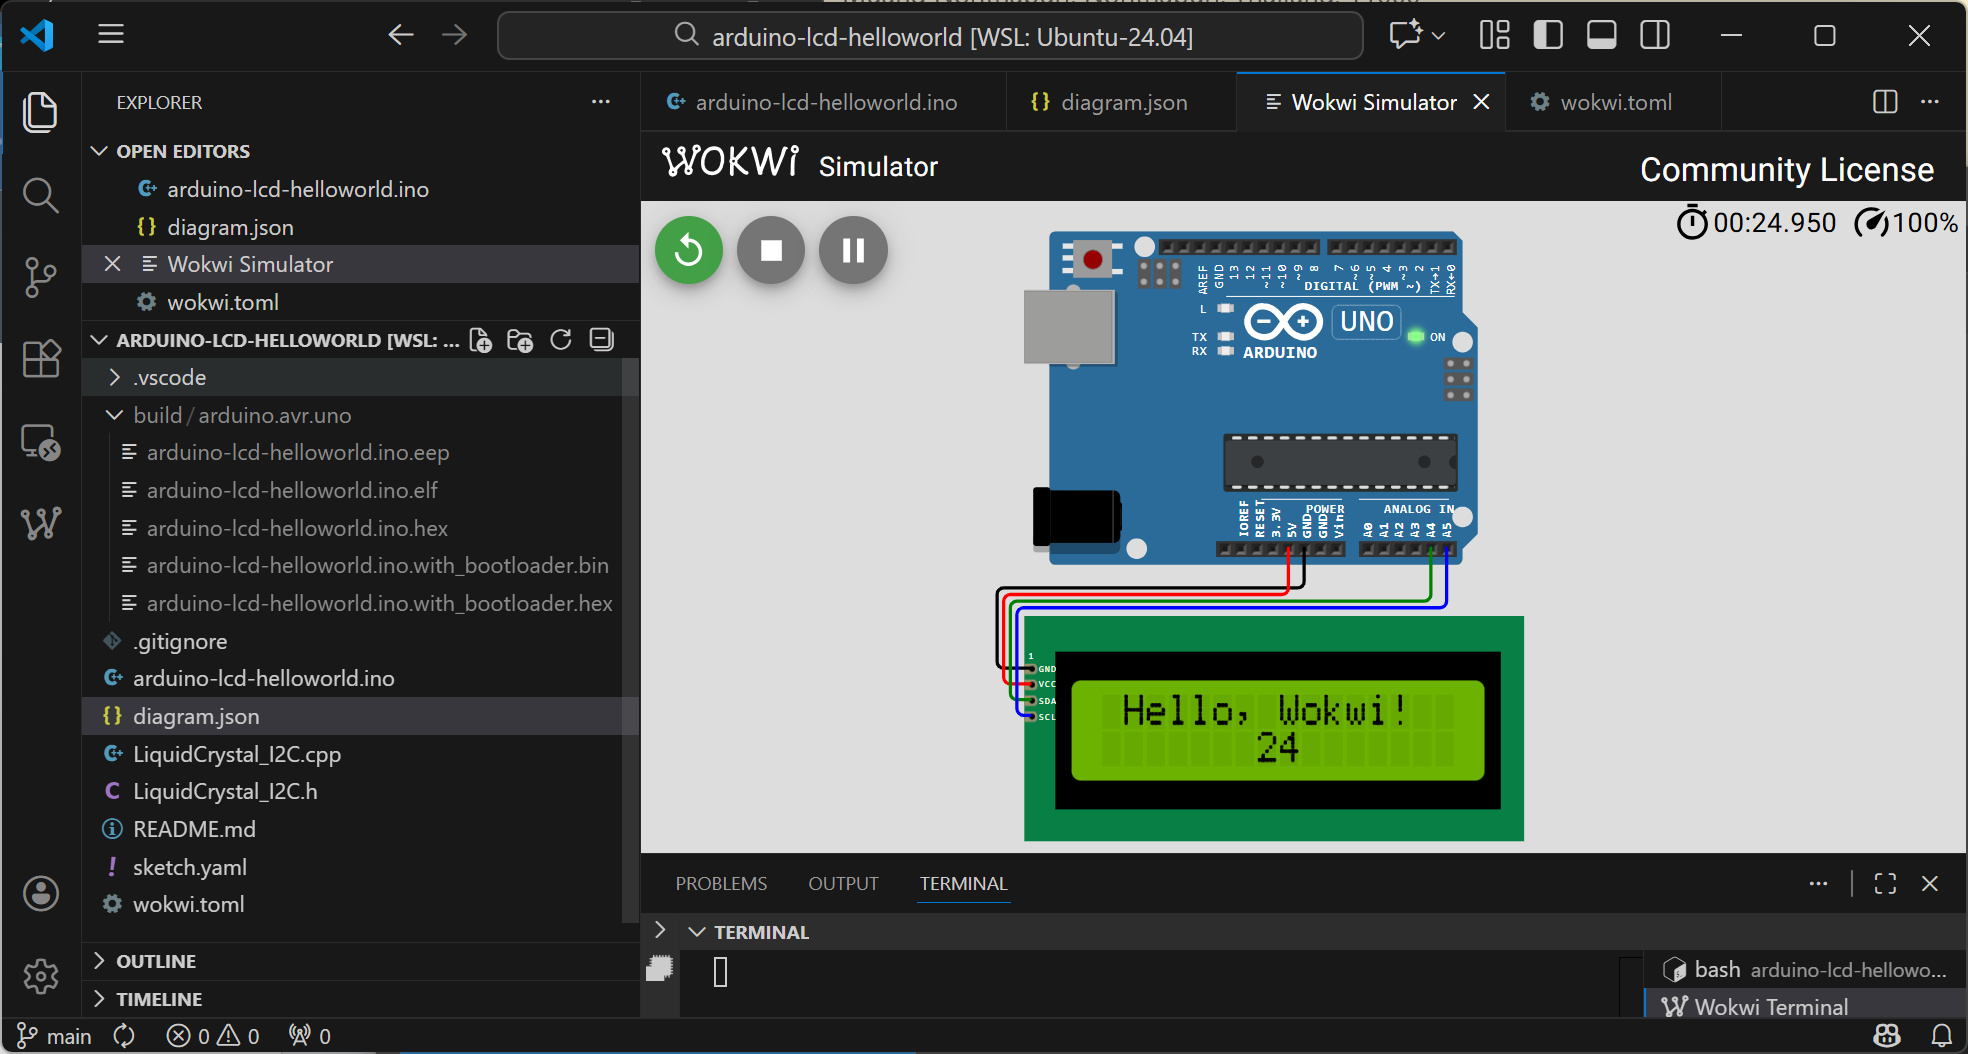Switch to the PROBLEMS panel tab
1968x1054 pixels.
[x=721, y=884]
